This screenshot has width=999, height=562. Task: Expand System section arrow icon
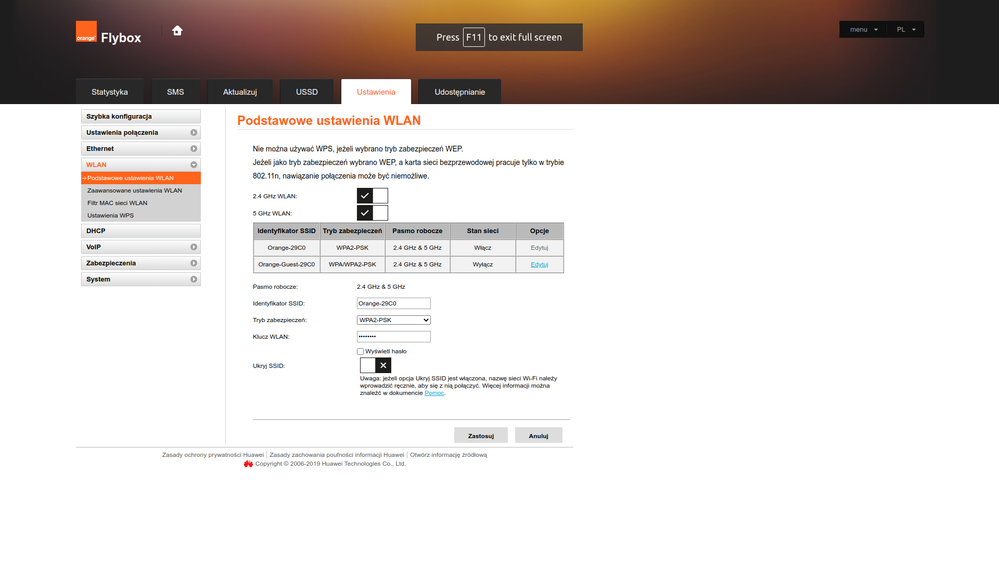pos(194,279)
